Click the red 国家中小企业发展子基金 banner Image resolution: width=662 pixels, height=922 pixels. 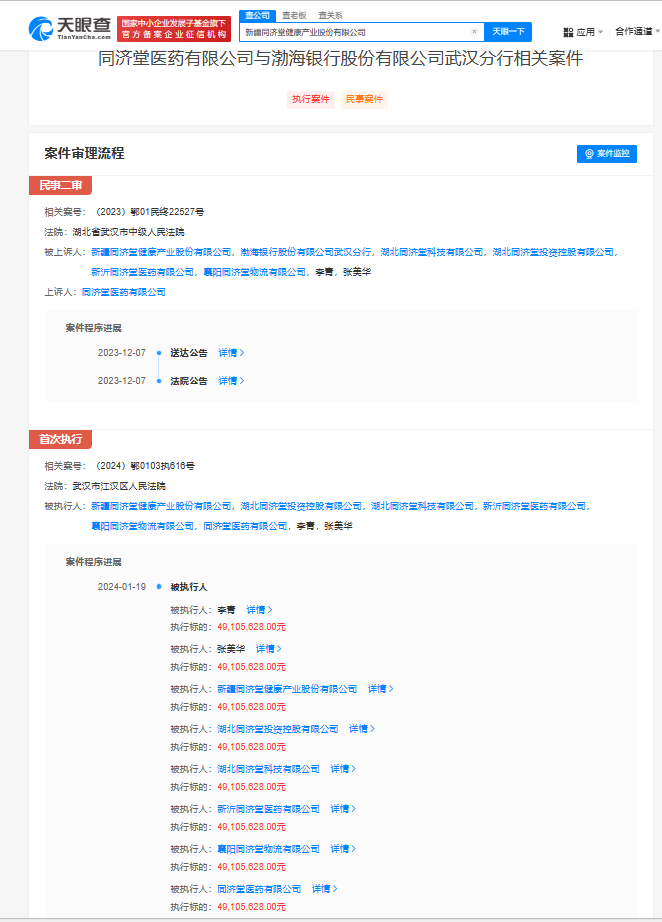174,29
